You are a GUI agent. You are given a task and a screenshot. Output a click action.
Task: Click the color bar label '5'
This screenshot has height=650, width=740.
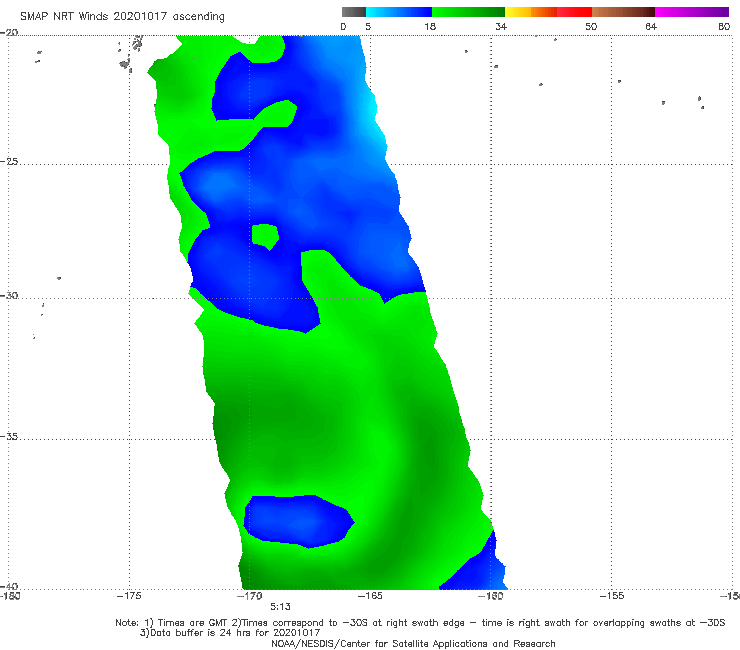coord(368,27)
